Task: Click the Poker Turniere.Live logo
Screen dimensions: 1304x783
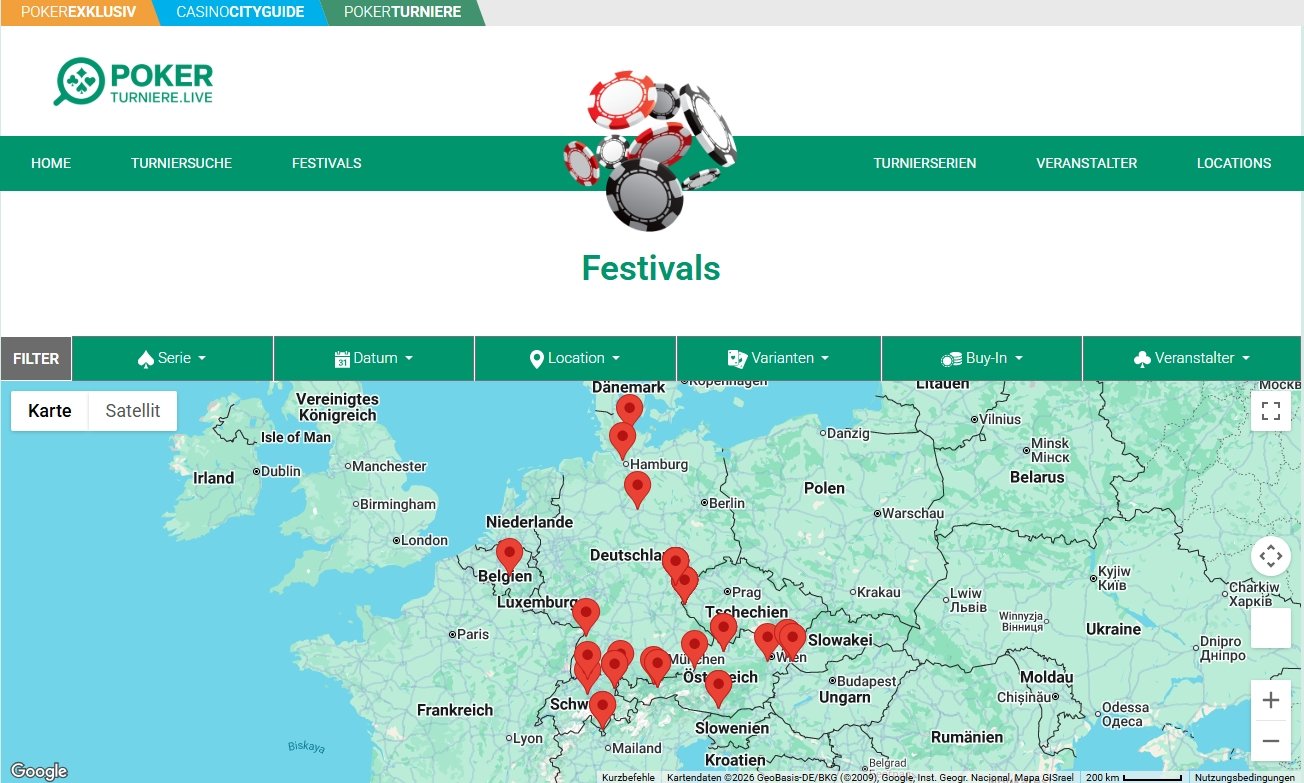Action: [133, 82]
